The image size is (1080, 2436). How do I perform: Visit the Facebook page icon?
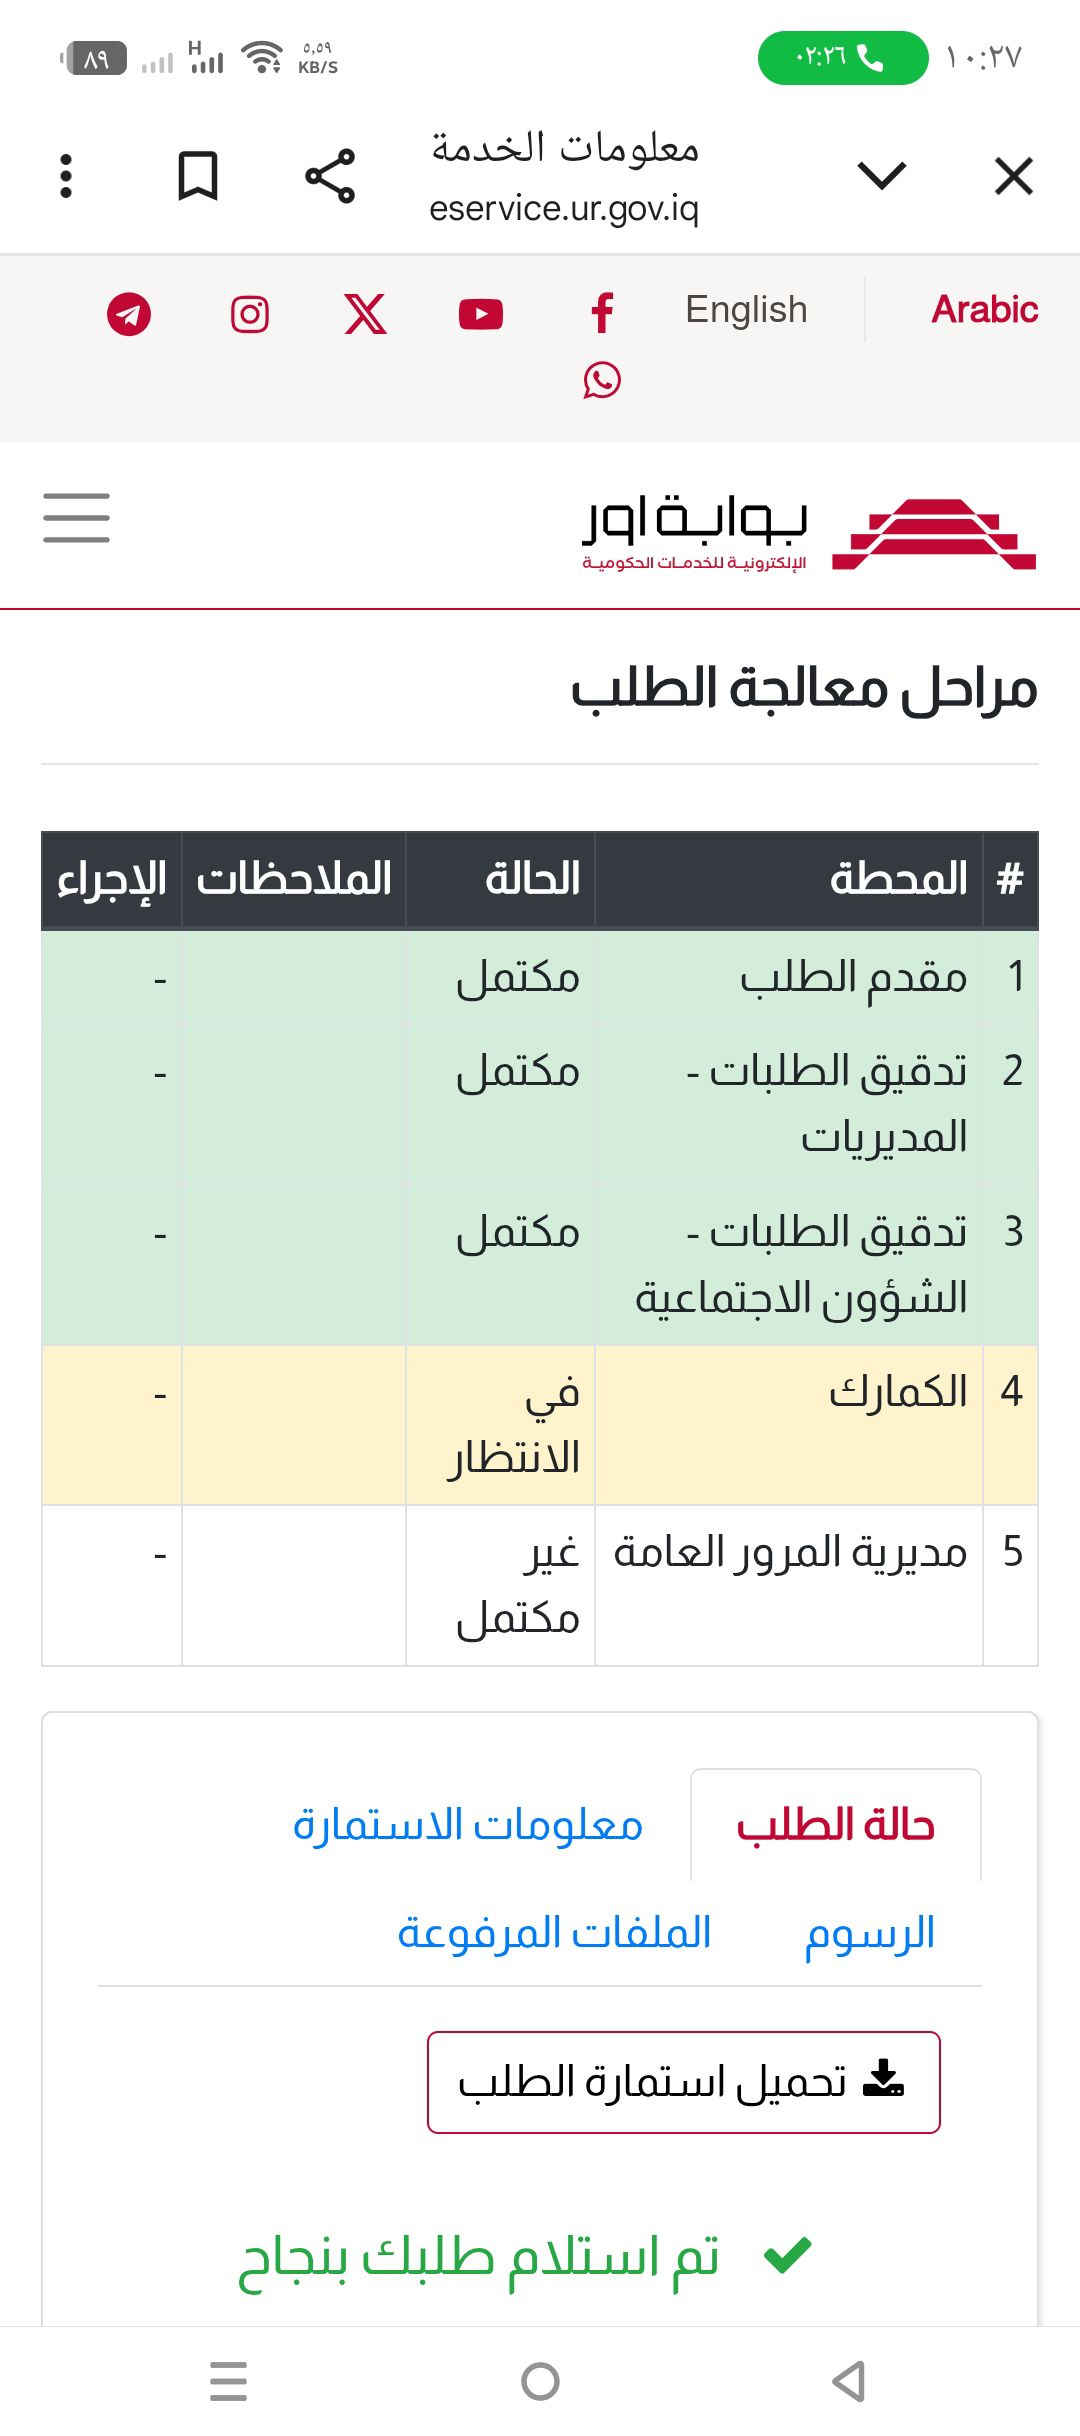pos(602,313)
